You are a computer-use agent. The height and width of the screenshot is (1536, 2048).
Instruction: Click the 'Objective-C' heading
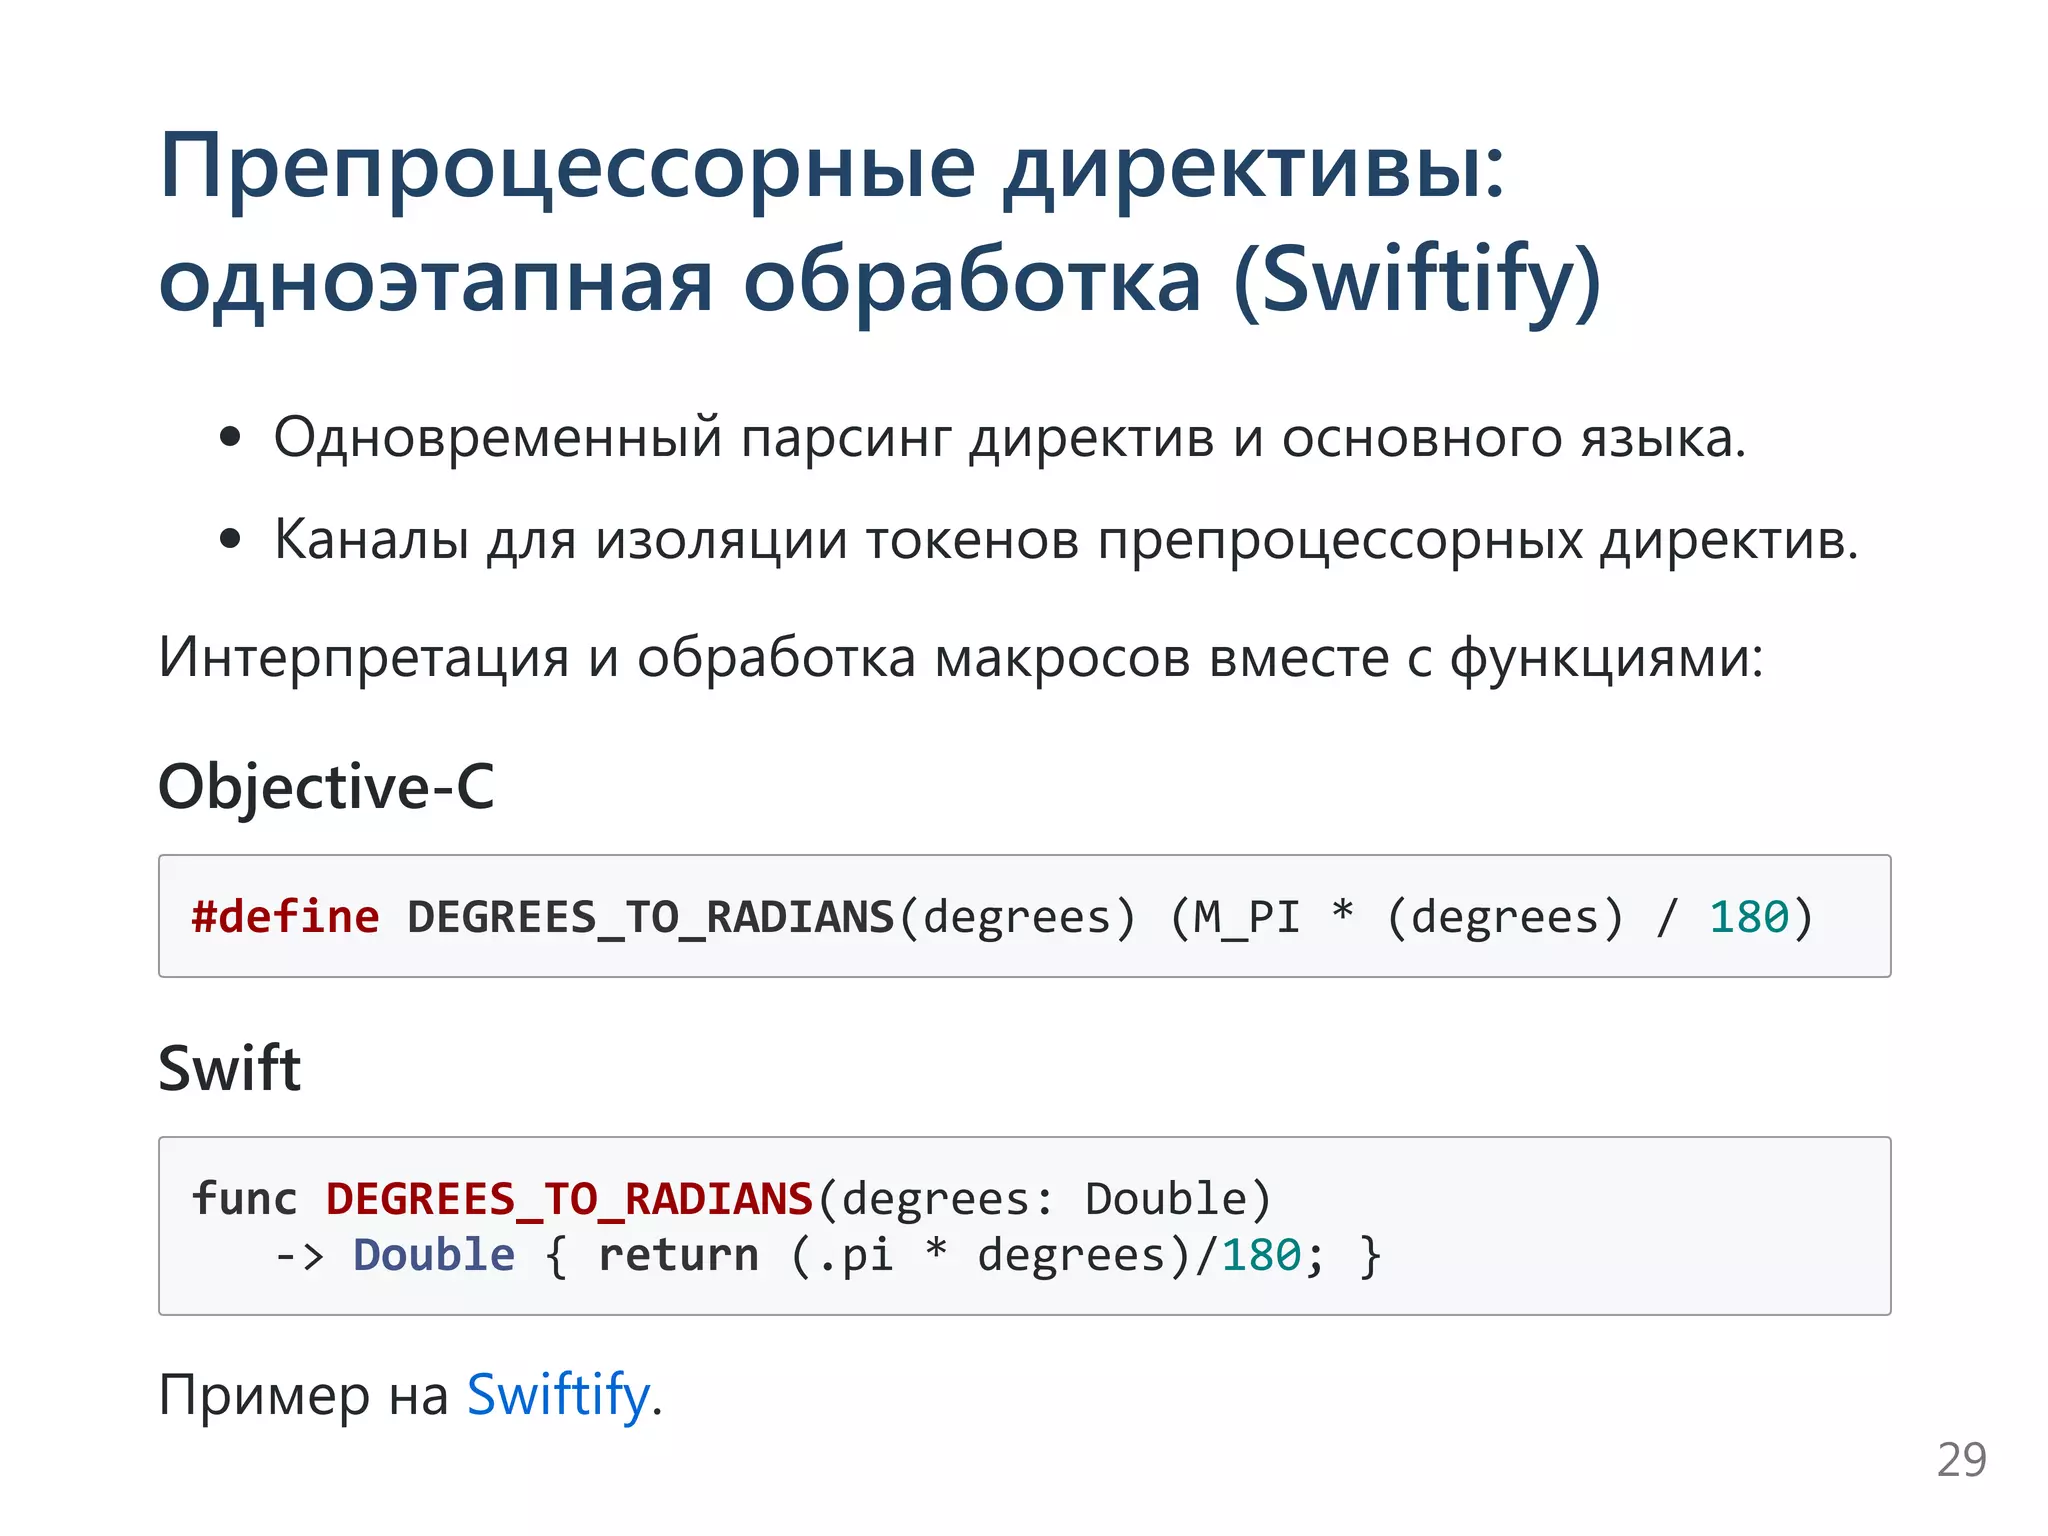click(x=326, y=786)
